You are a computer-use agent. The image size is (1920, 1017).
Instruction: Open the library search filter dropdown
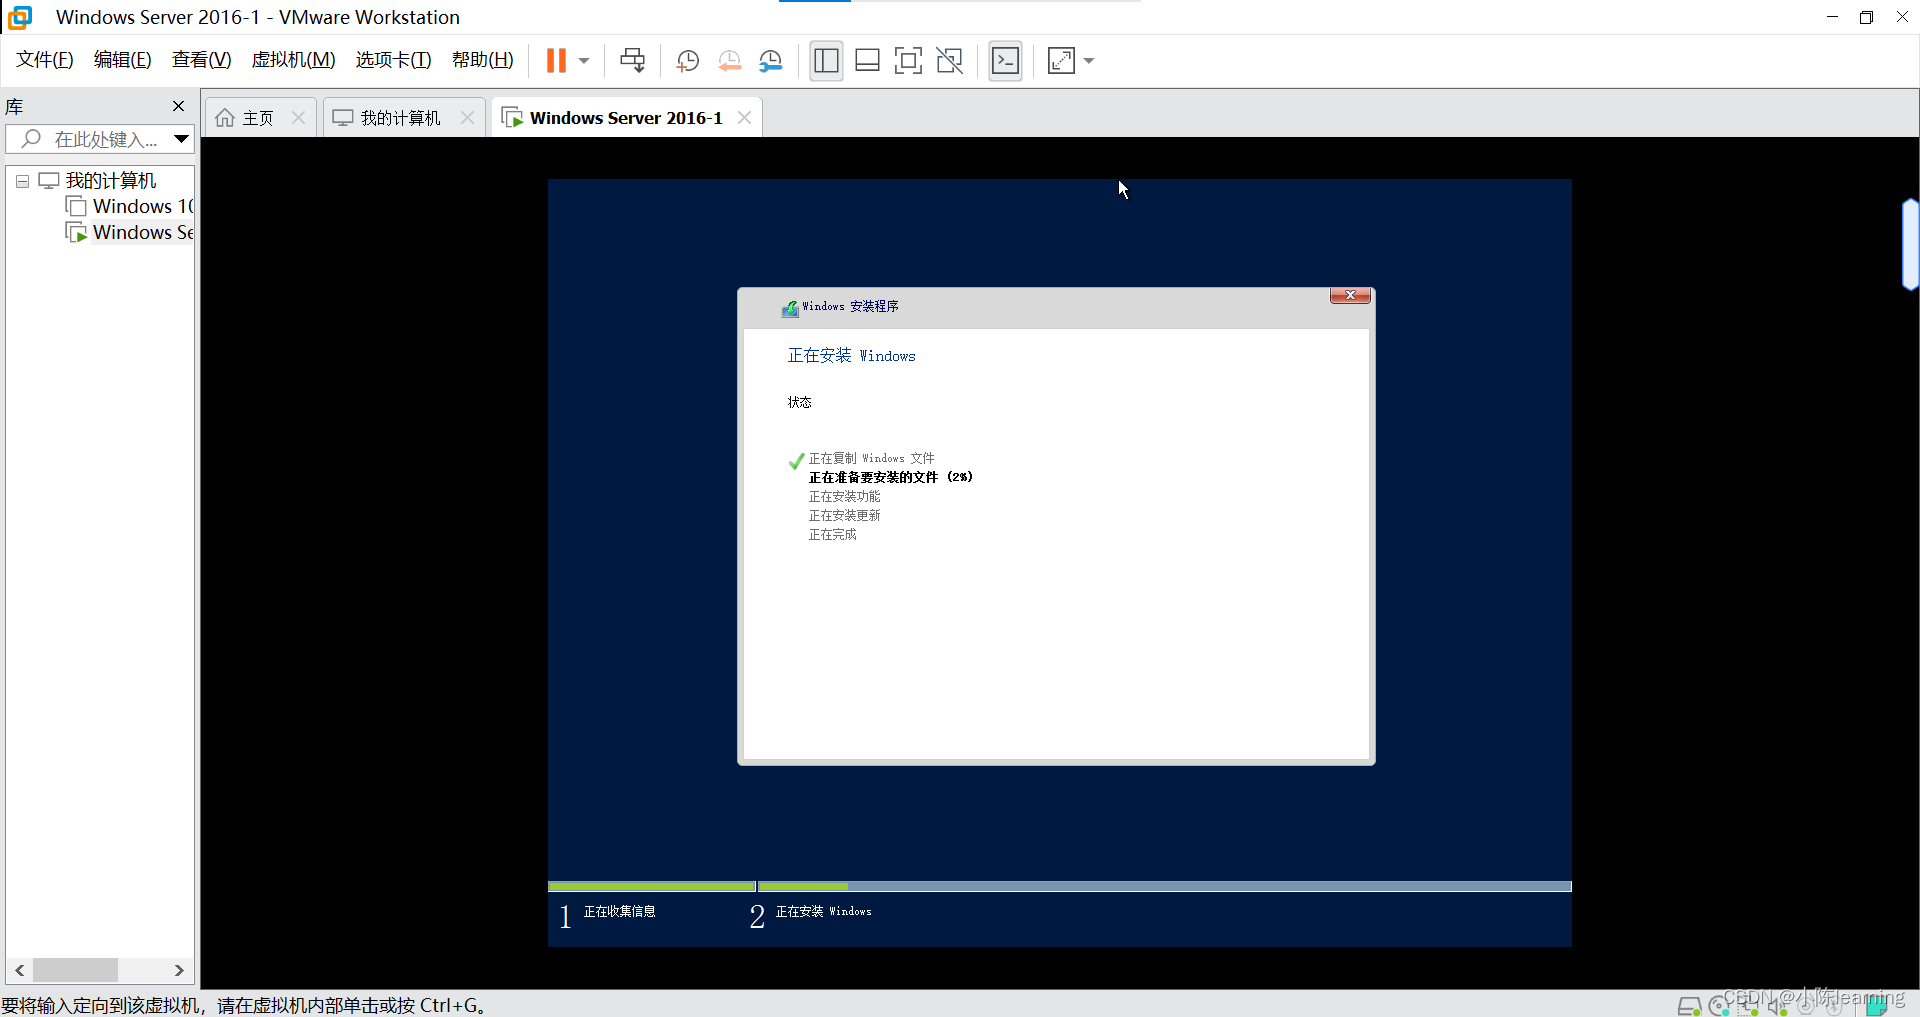tap(181, 139)
